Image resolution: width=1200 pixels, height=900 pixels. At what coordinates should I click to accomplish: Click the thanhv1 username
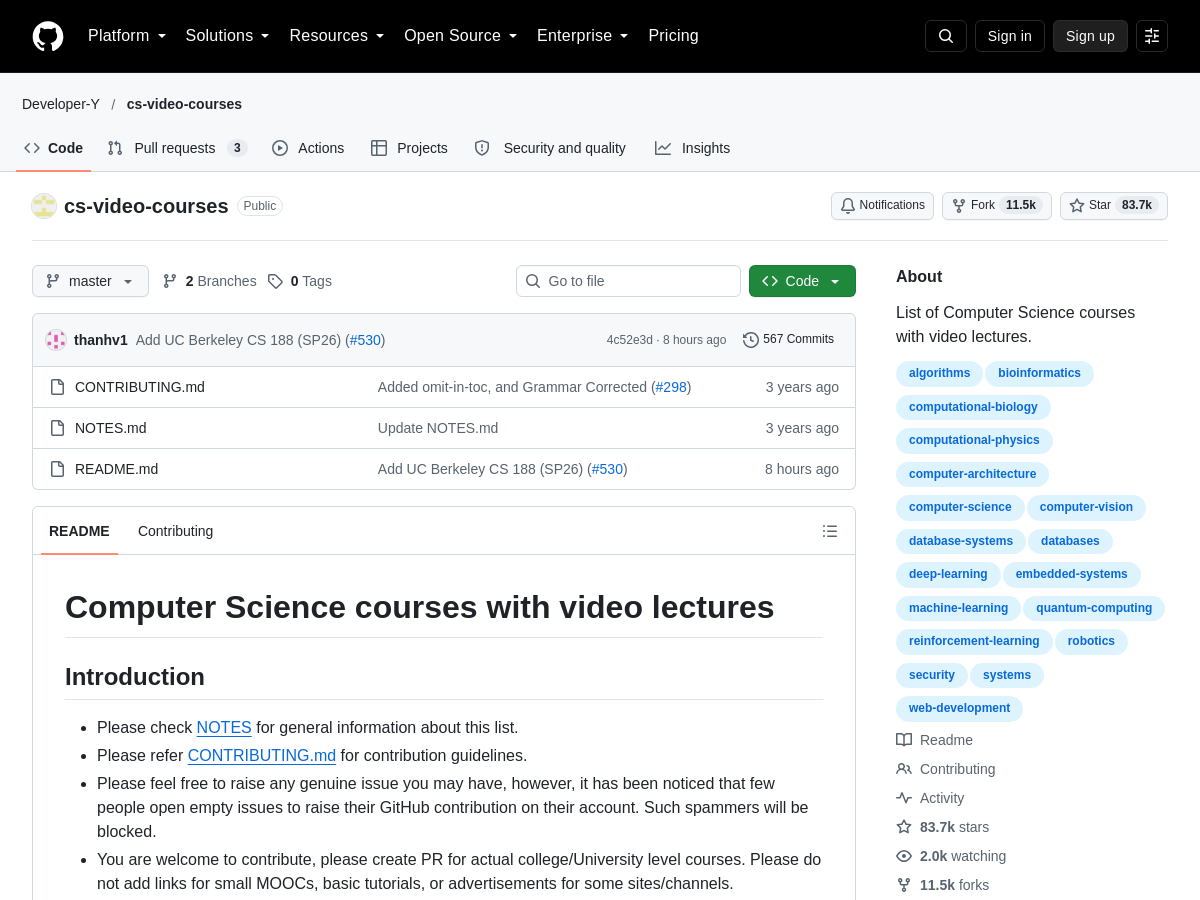(101, 340)
